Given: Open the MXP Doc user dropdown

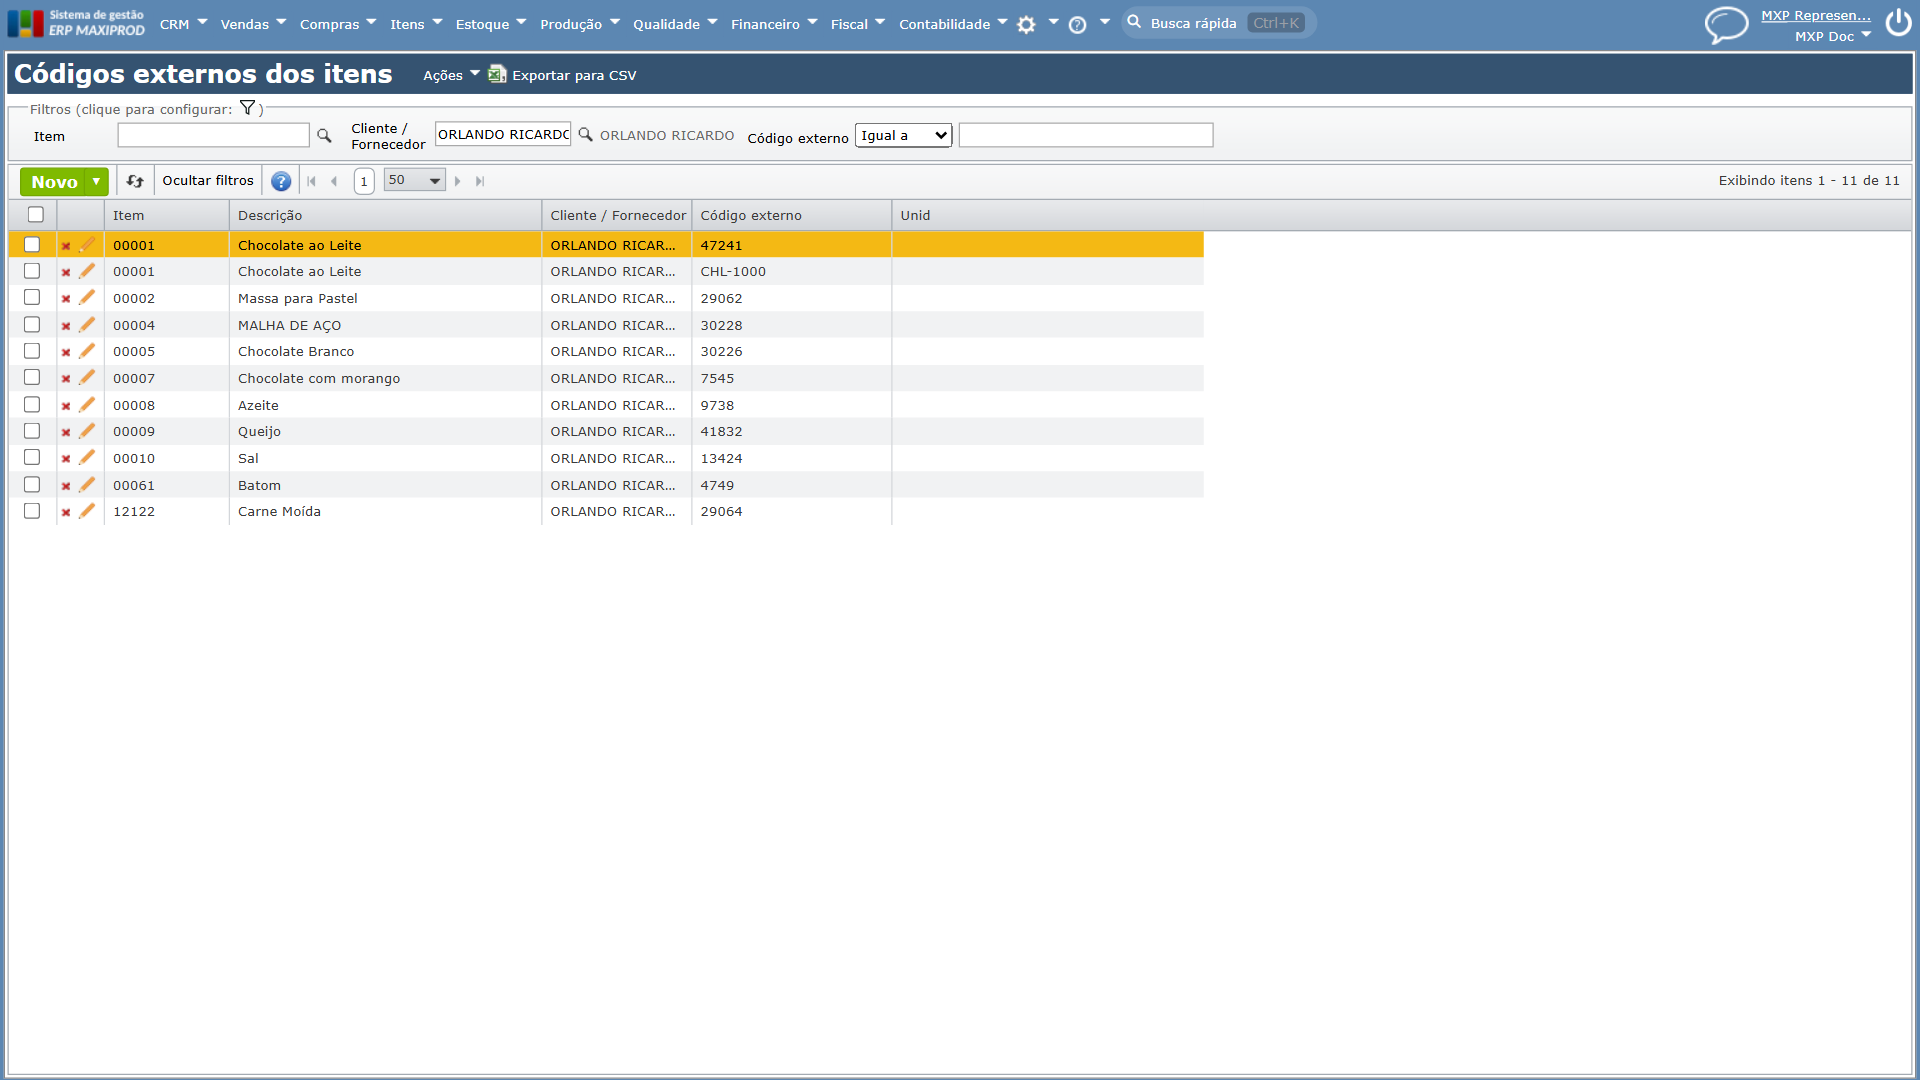Looking at the screenshot, I should point(1832,36).
